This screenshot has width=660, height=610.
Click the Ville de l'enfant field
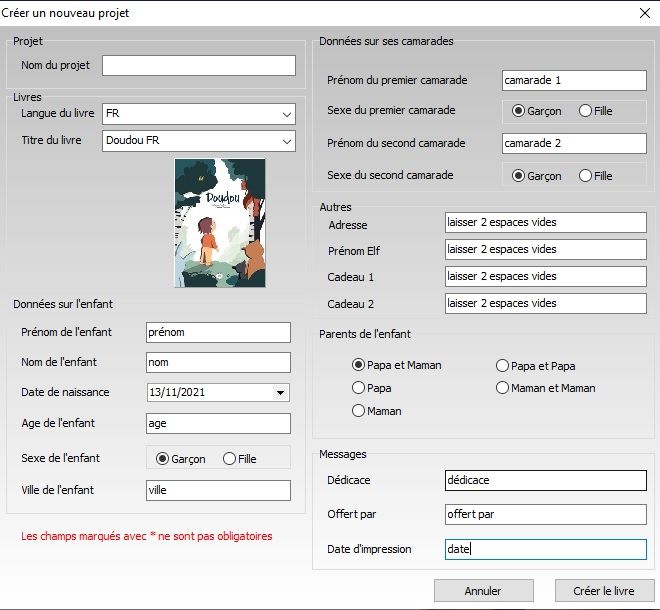pos(217,490)
